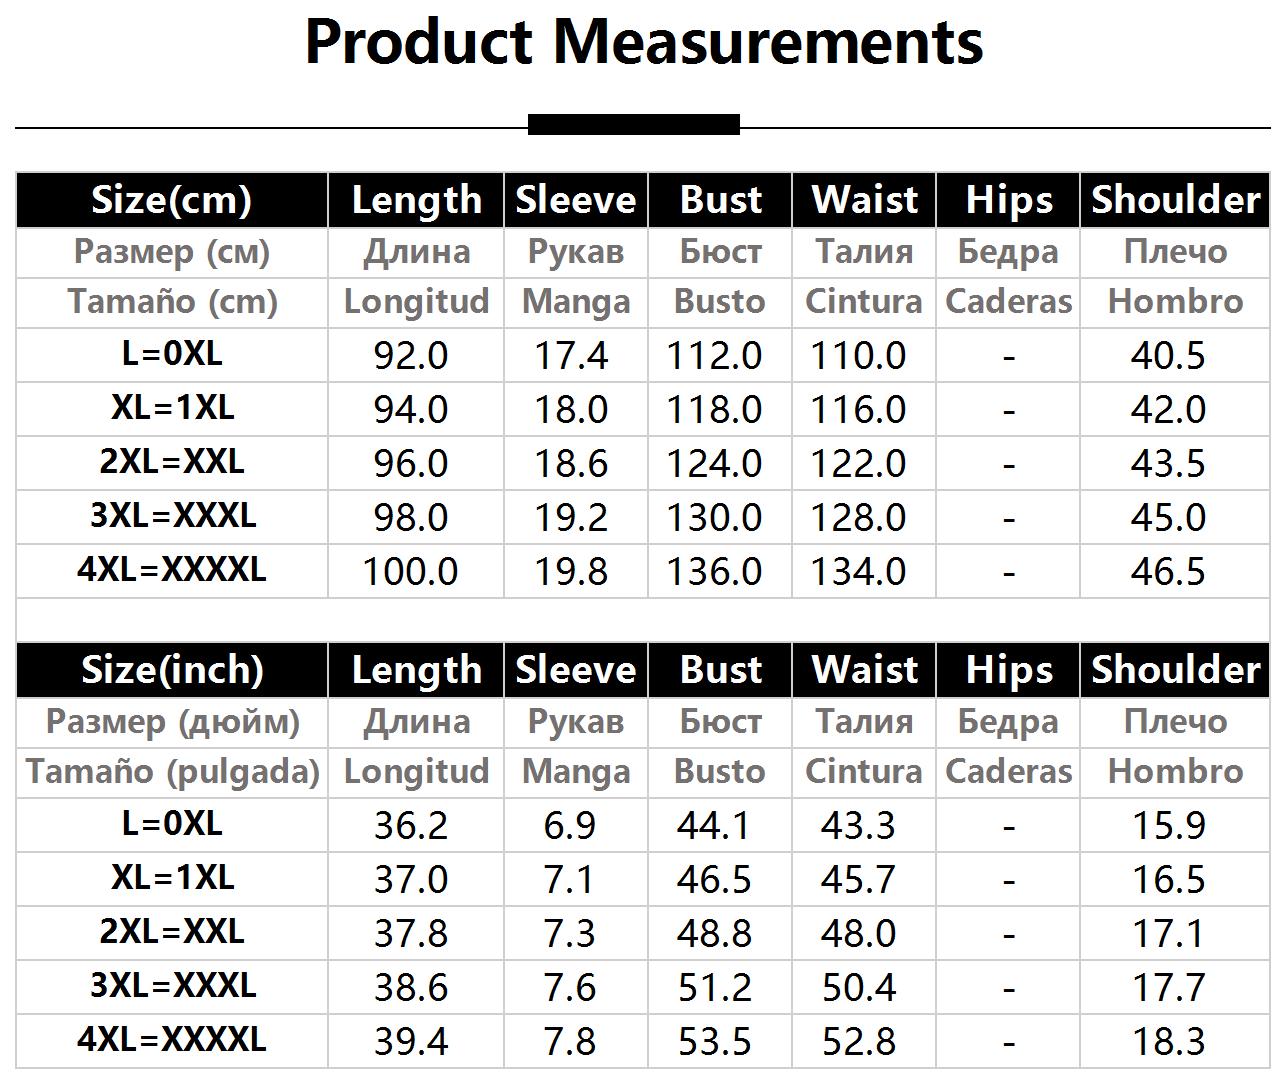Image resolution: width=1286 pixels, height=1084 pixels.
Task: Select the L=0XL row label in inch table
Action: (172, 824)
